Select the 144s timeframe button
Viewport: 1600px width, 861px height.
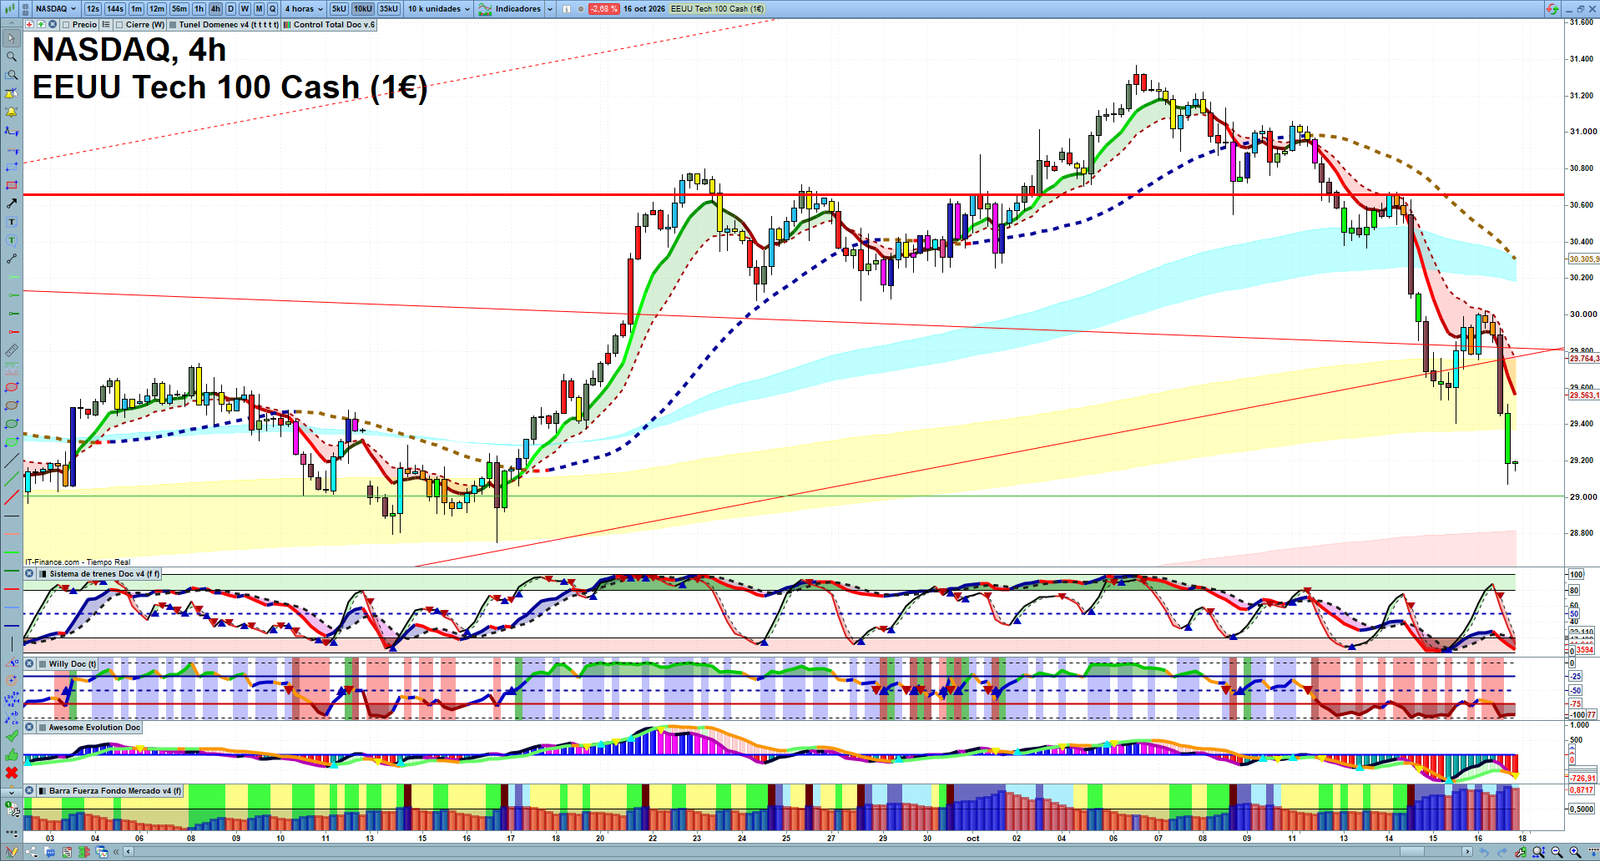[115, 9]
